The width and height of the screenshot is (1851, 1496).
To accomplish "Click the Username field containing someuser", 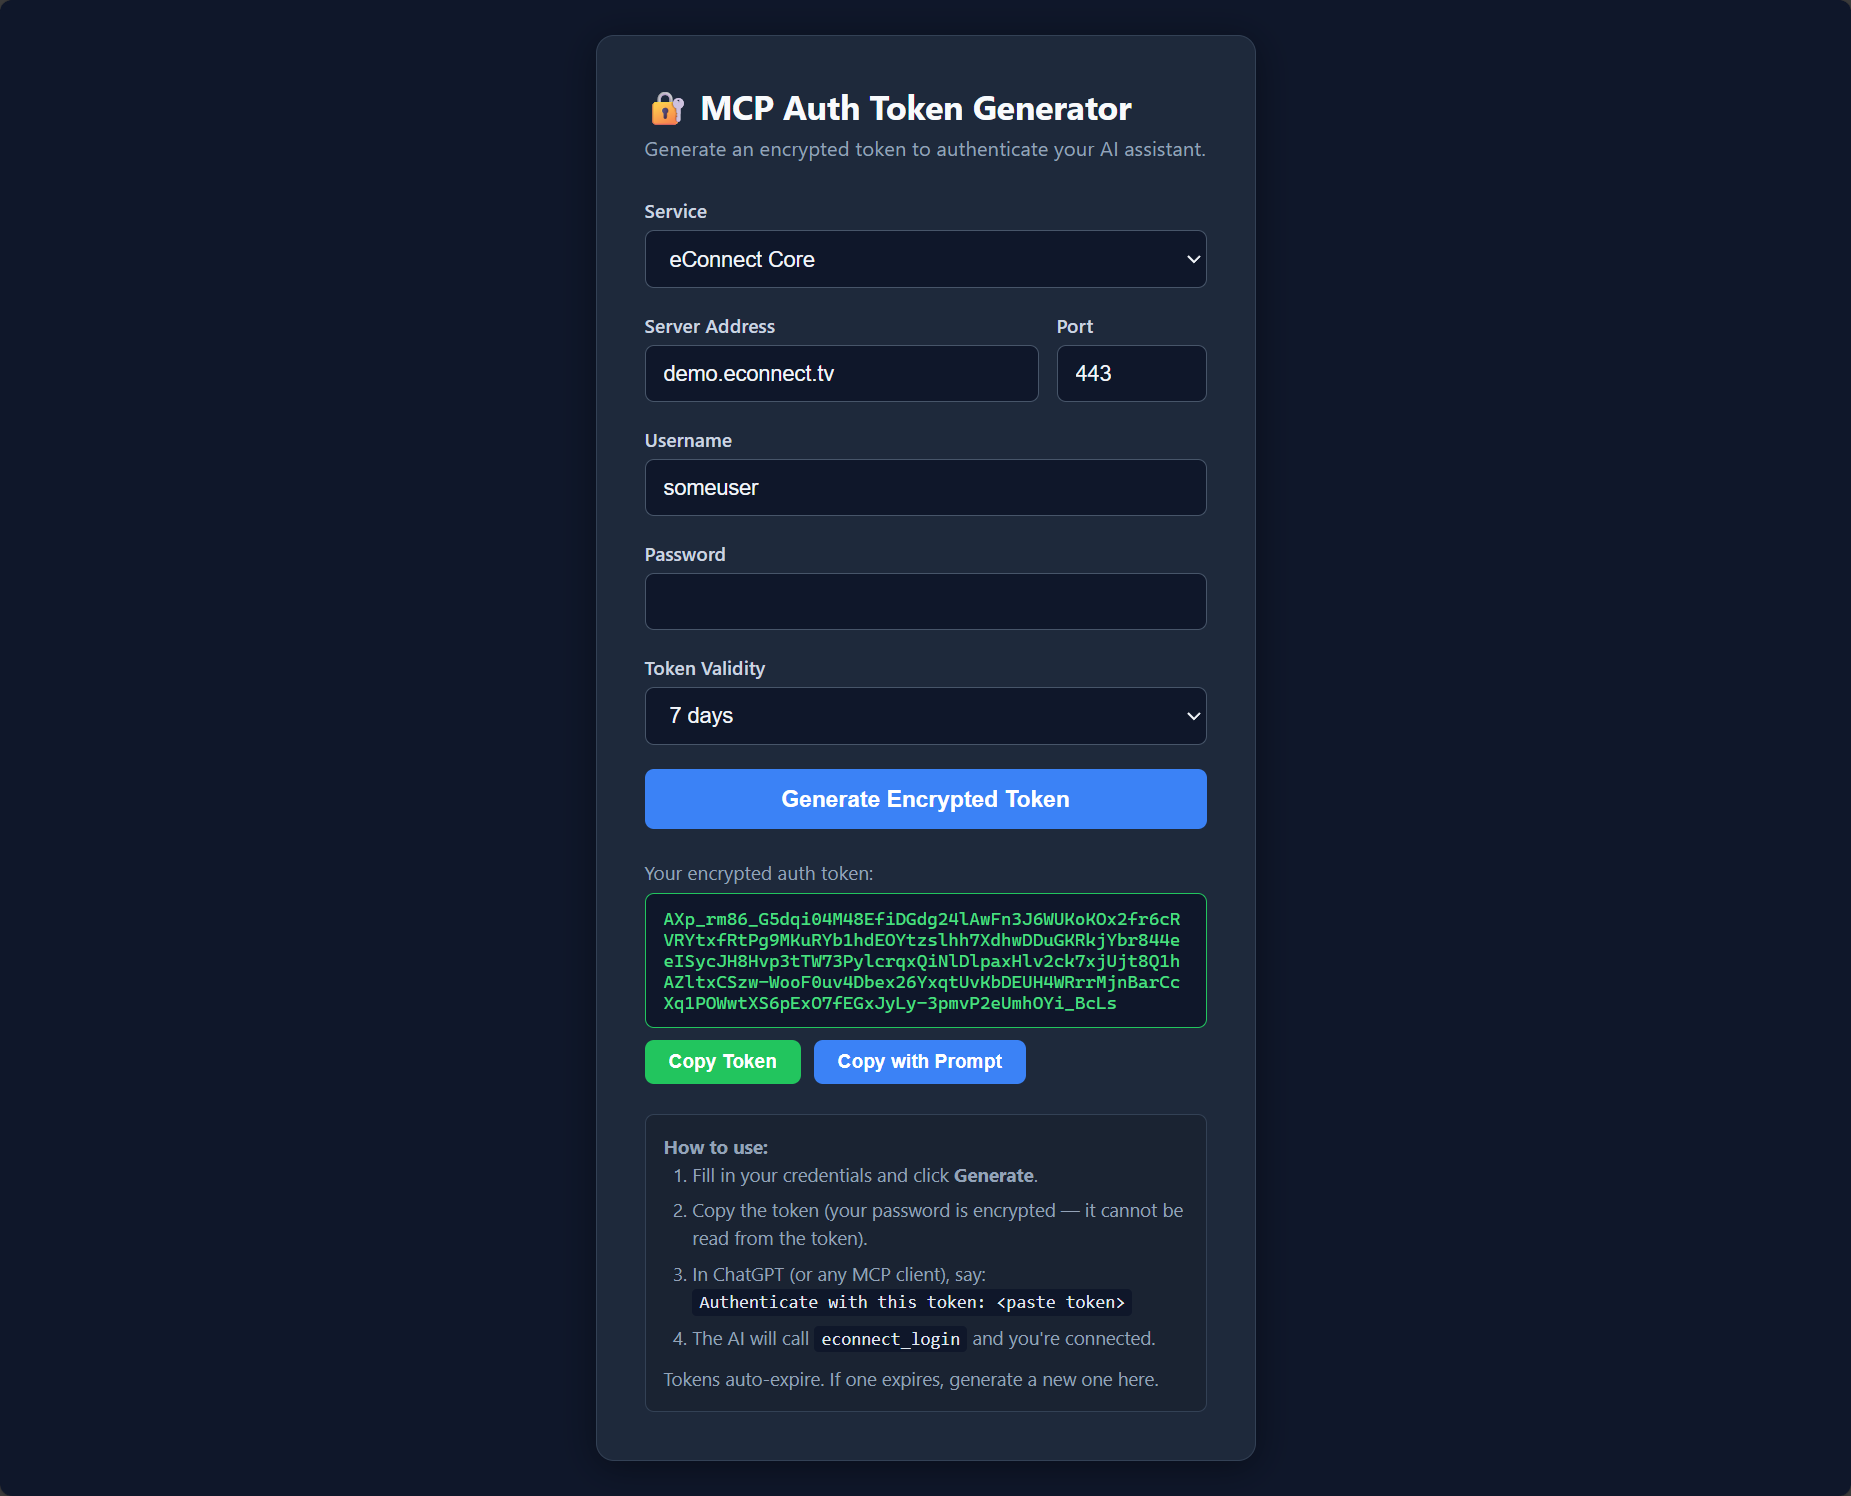I will click(924, 487).
